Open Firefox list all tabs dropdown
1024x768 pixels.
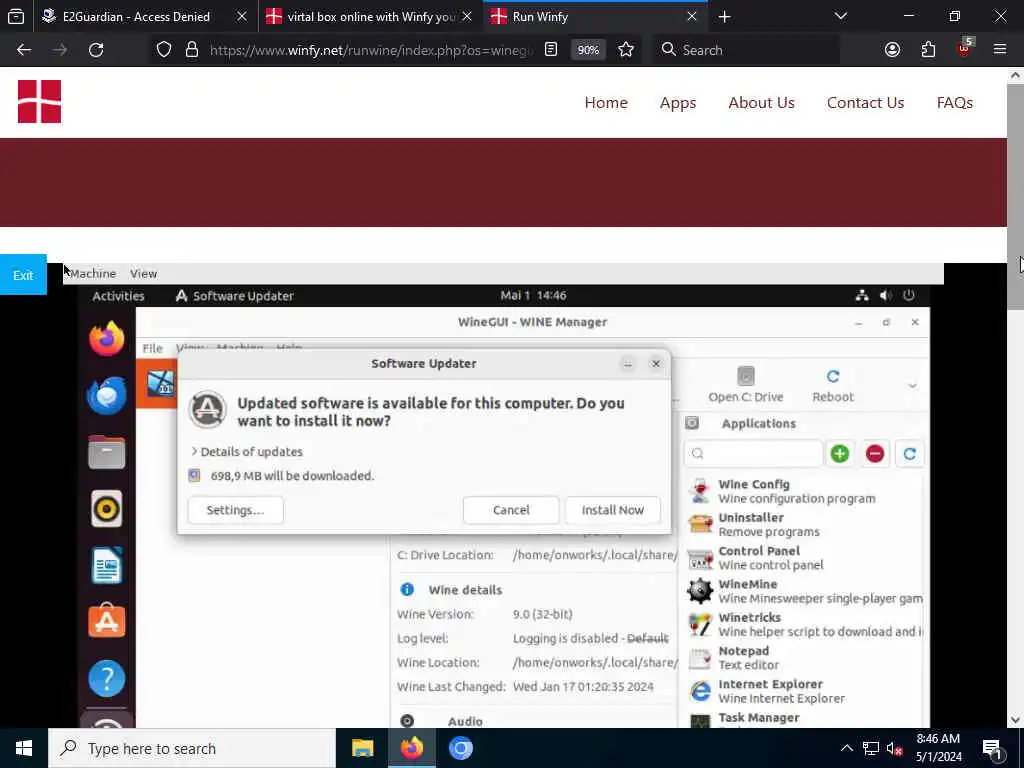(x=841, y=16)
